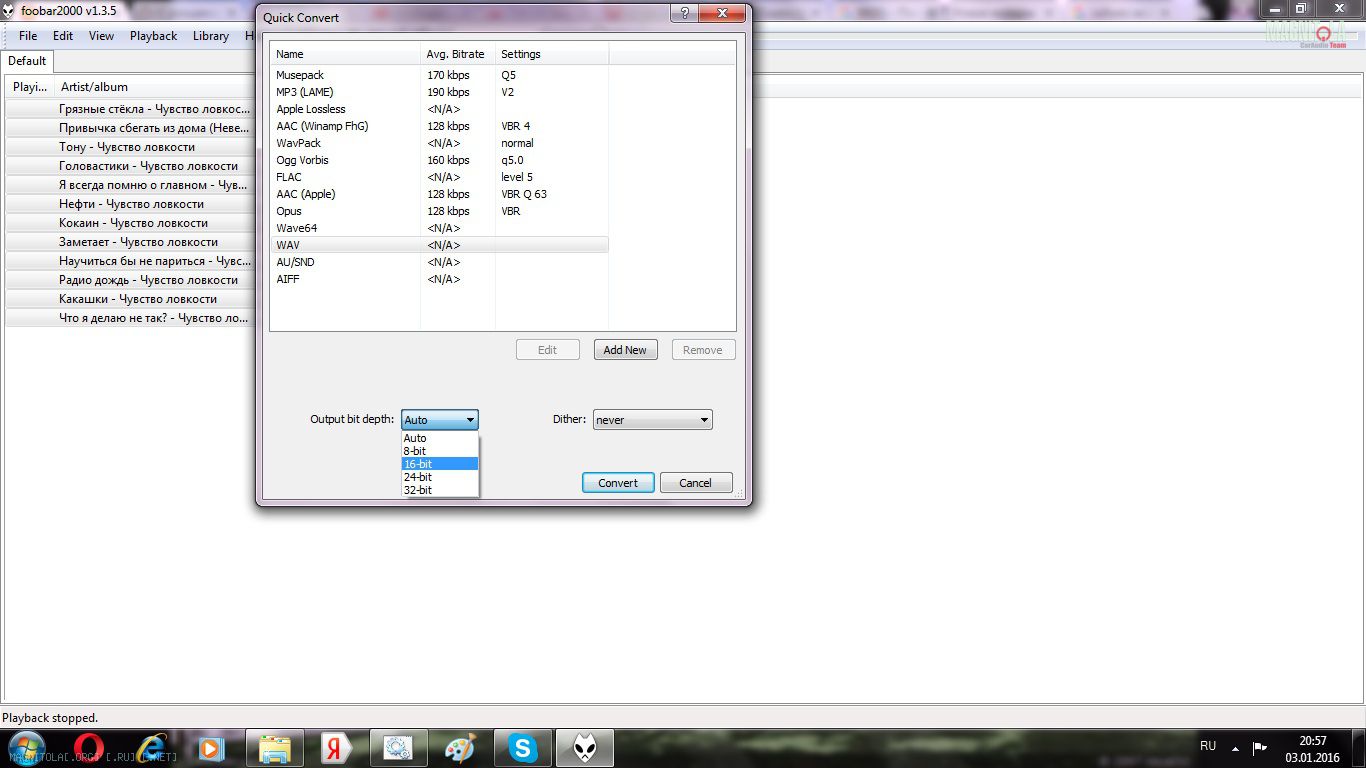This screenshot has height=768, width=1366.
Task: Launch Windows Media Player from taskbar
Action: [x=211, y=748]
